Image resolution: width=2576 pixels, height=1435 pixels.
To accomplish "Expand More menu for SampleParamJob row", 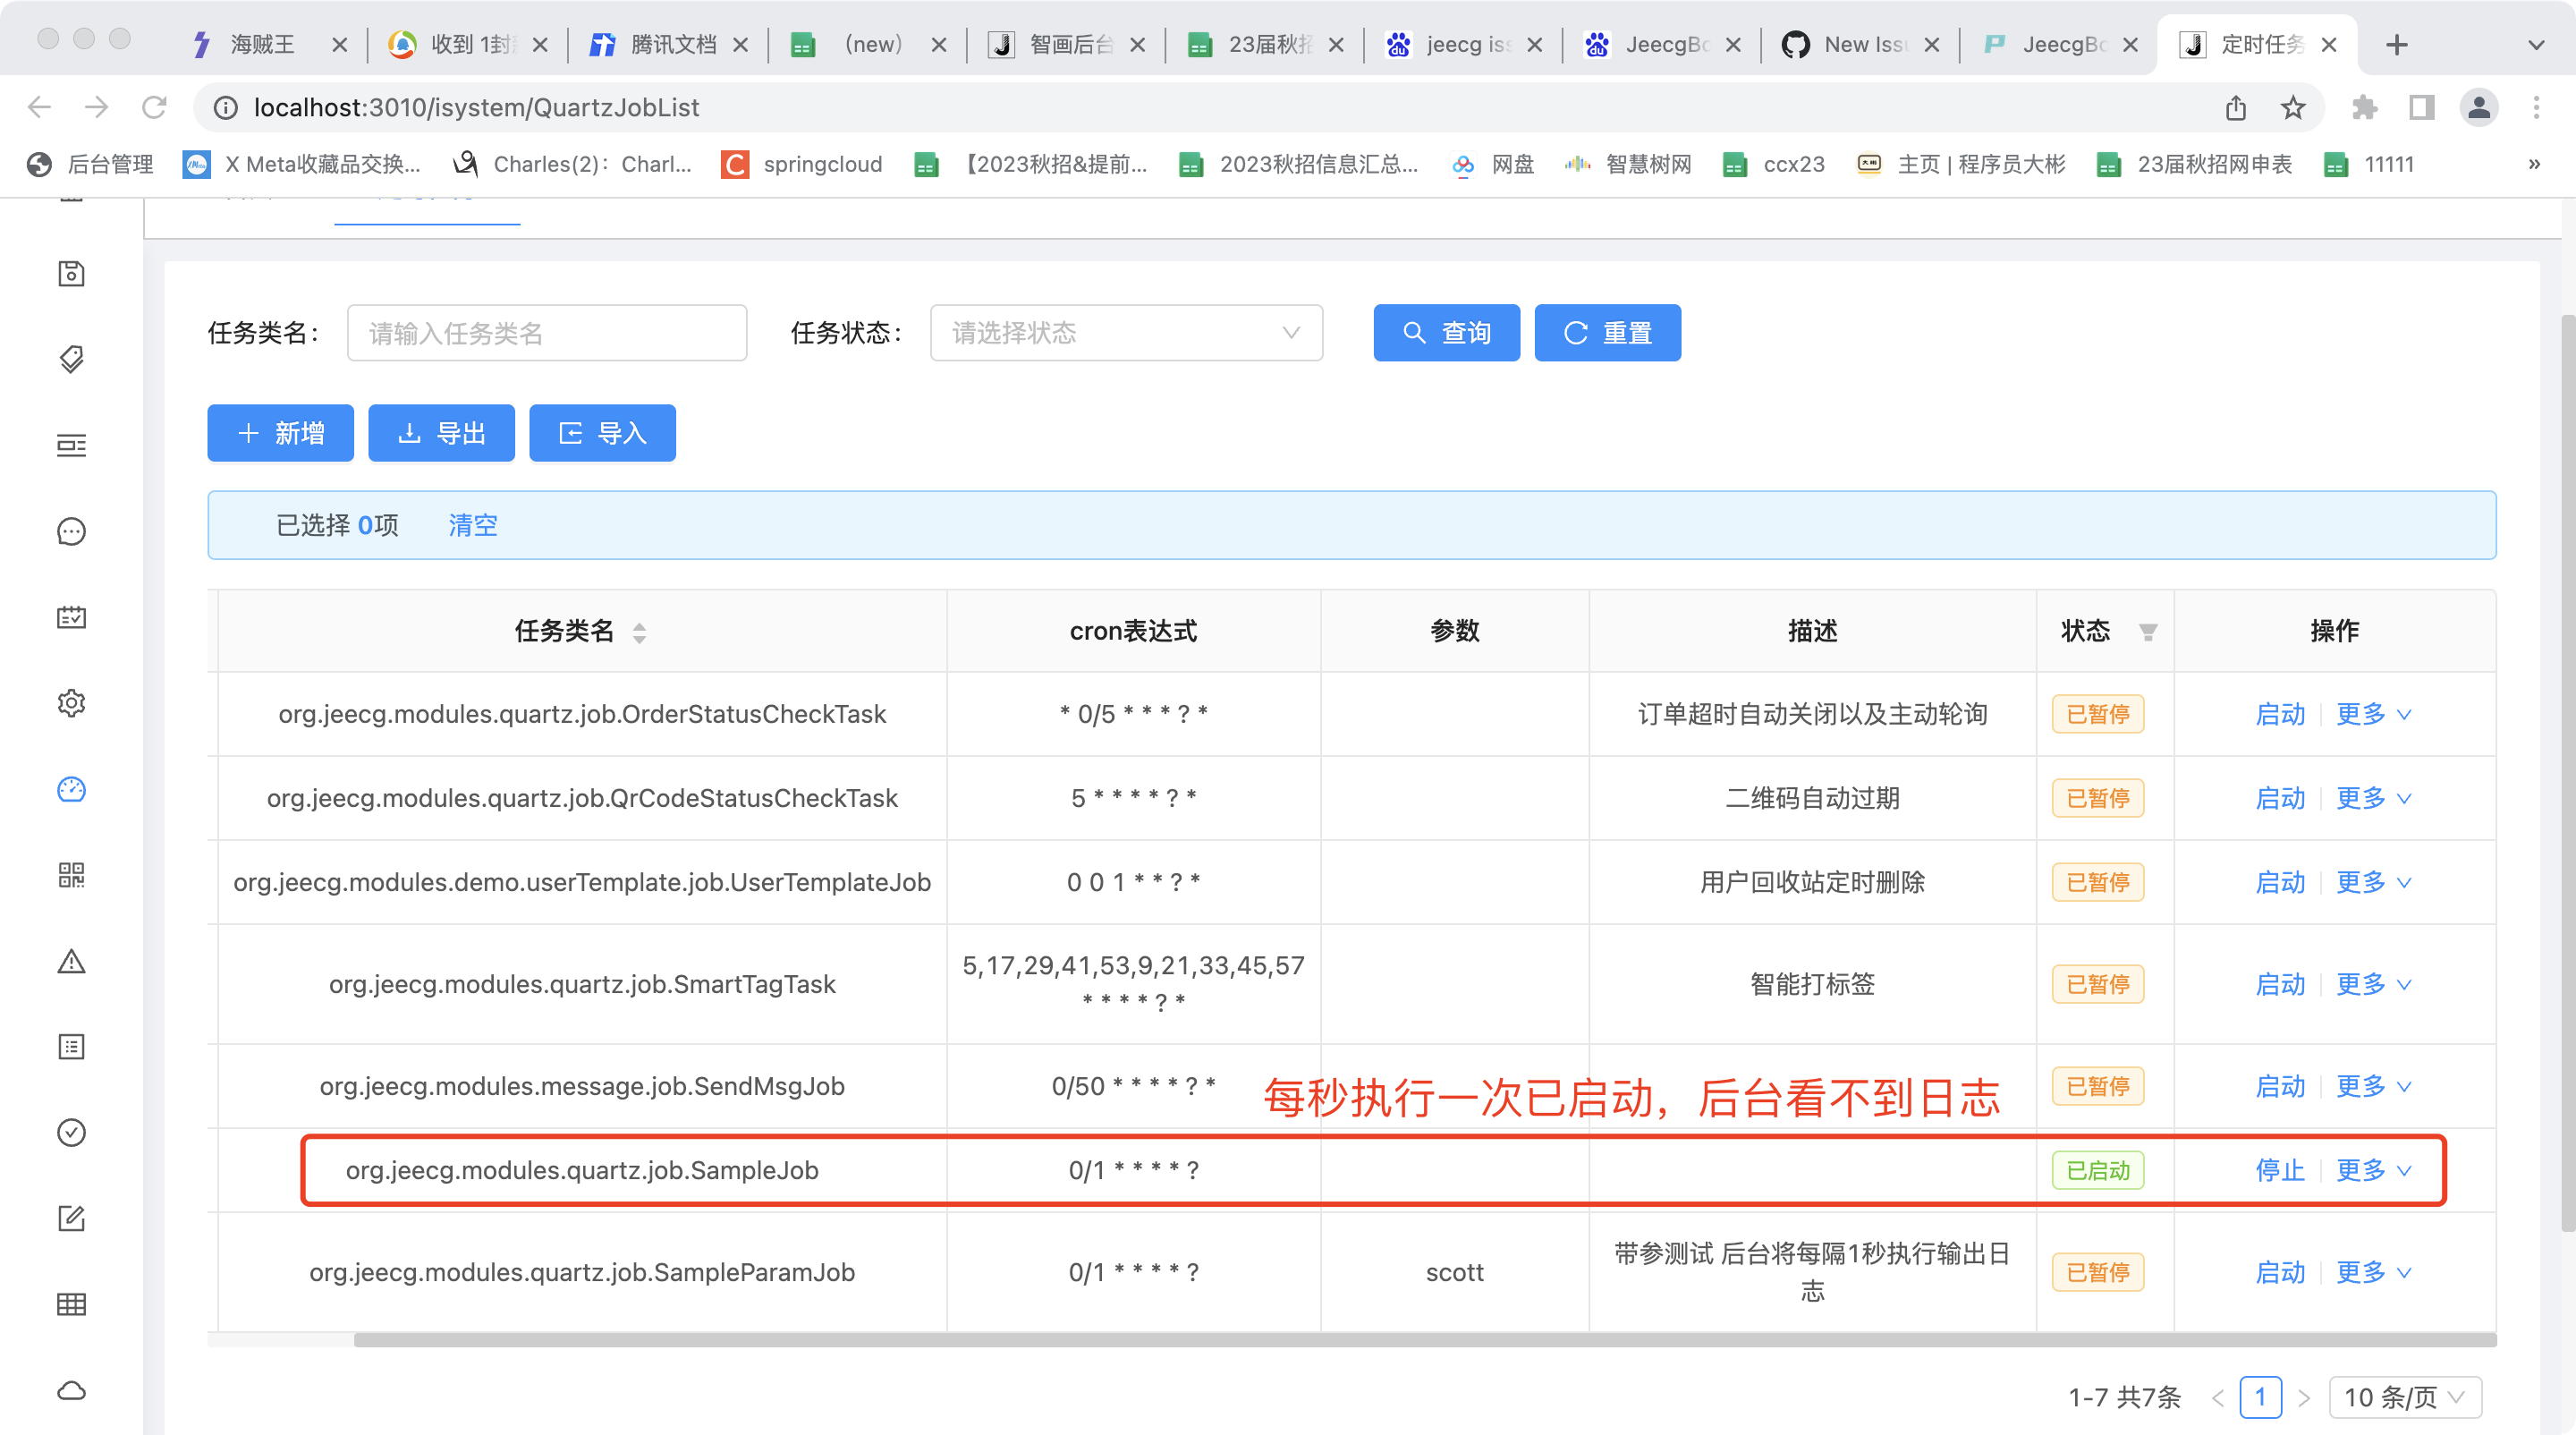I will click(2373, 1272).
